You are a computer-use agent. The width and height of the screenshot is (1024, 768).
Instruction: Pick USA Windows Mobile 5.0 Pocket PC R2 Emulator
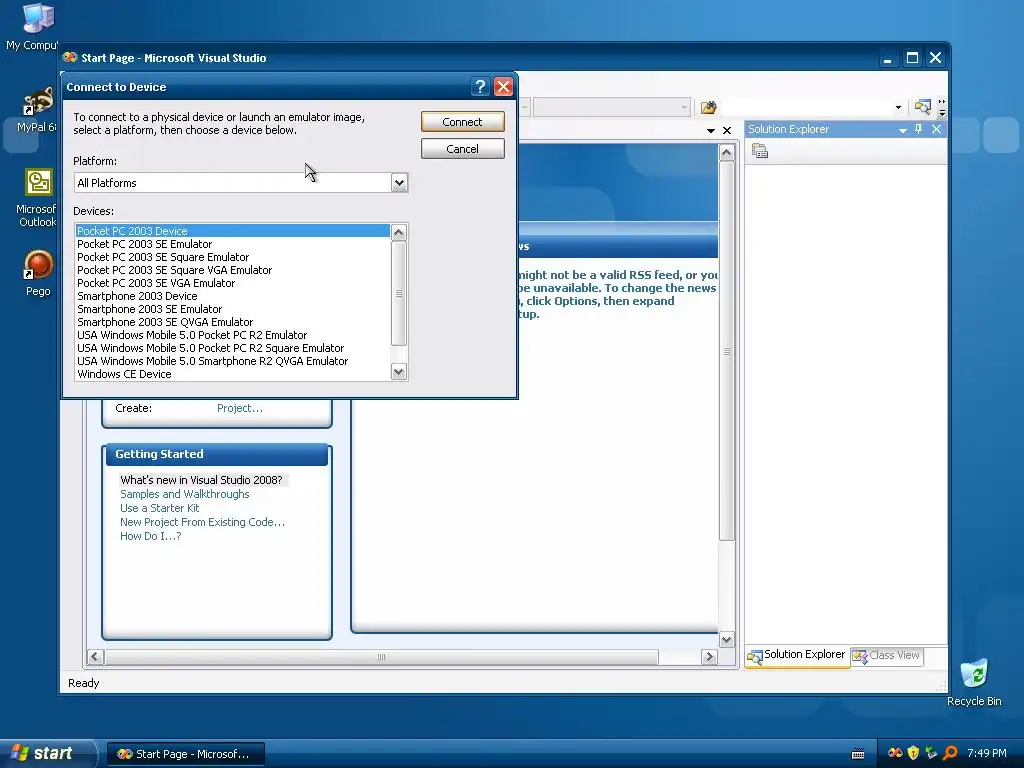tap(233, 335)
